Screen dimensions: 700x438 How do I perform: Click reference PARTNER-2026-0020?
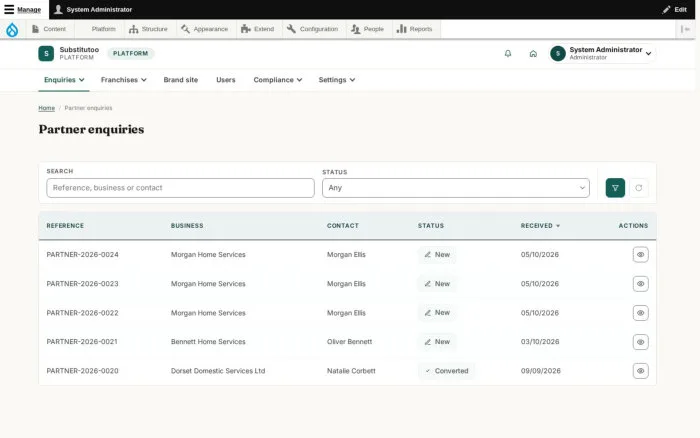(x=83, y=371)
